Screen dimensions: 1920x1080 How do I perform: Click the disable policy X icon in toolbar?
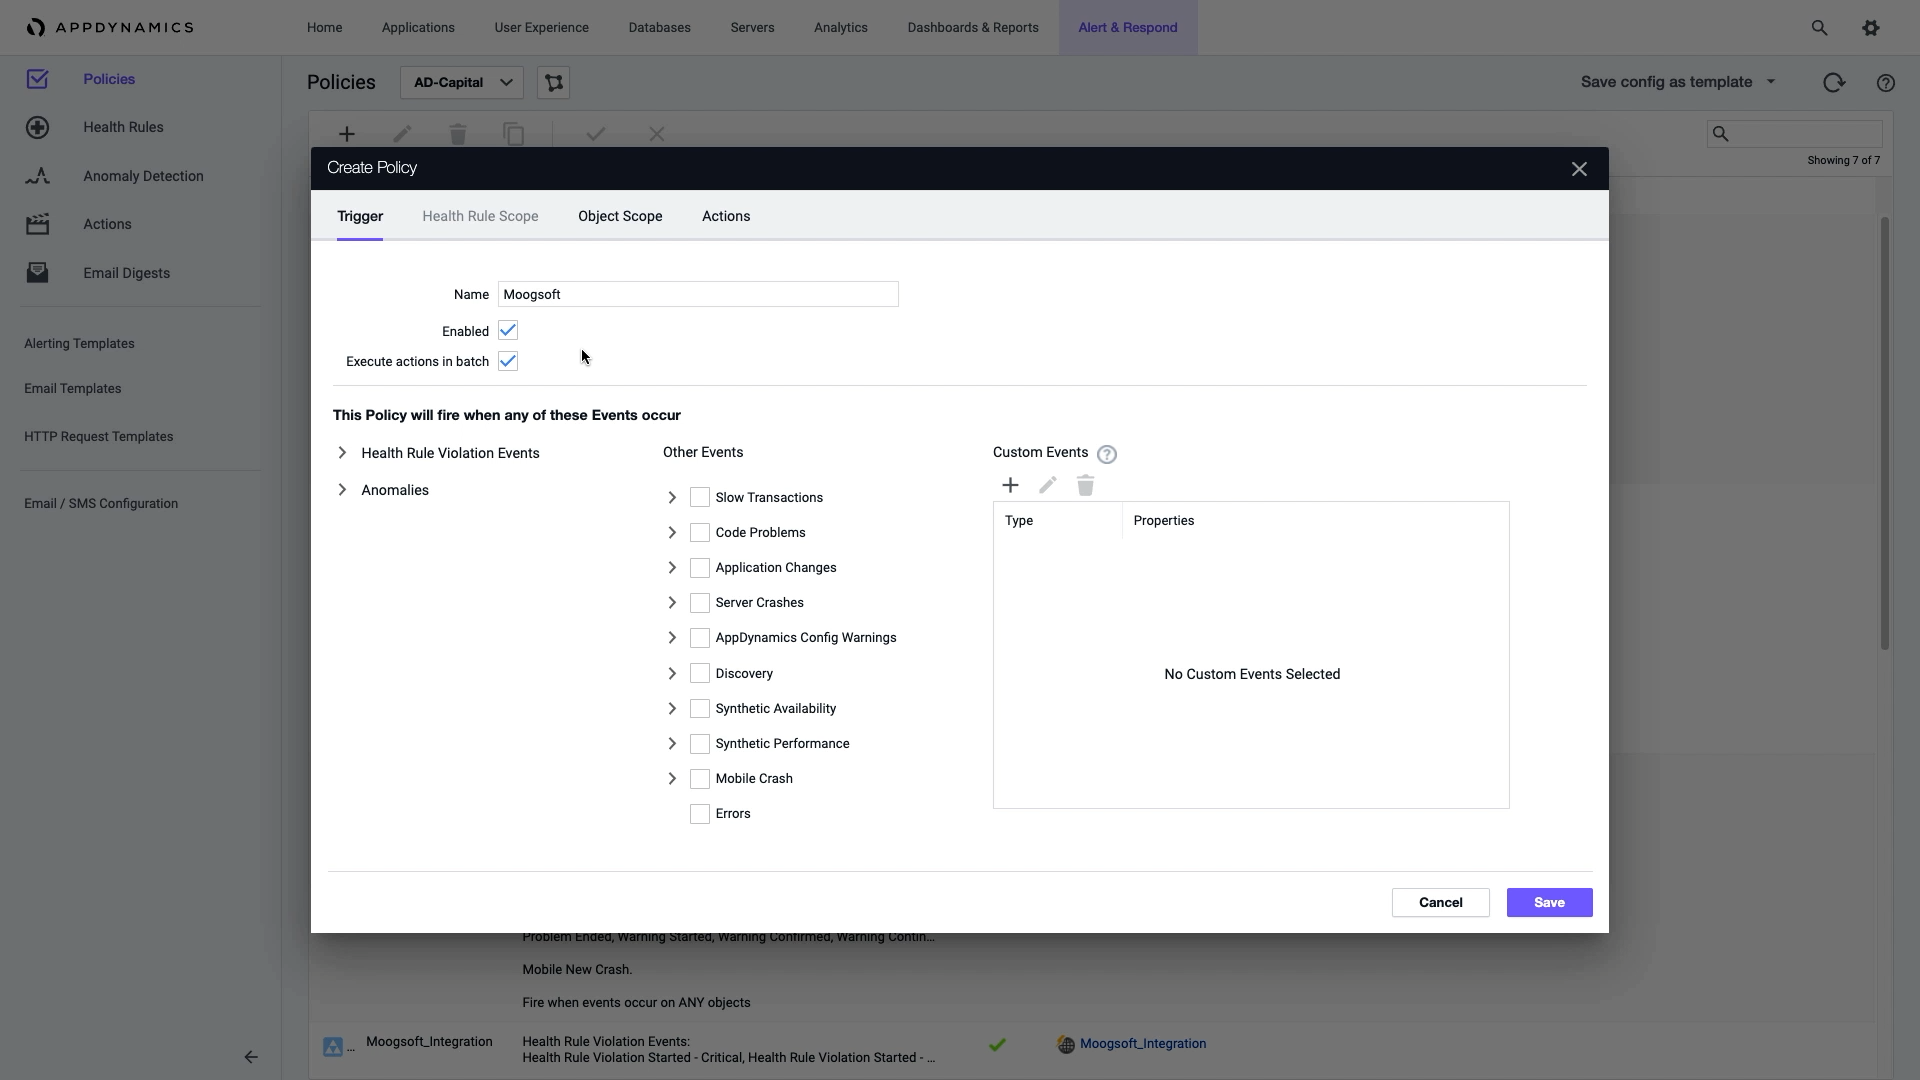tap(657, 134)
